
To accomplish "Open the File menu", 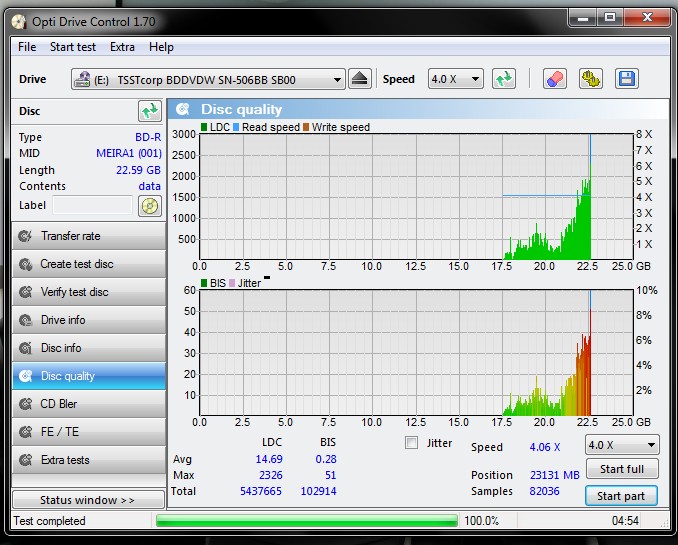I will point(27,47).
